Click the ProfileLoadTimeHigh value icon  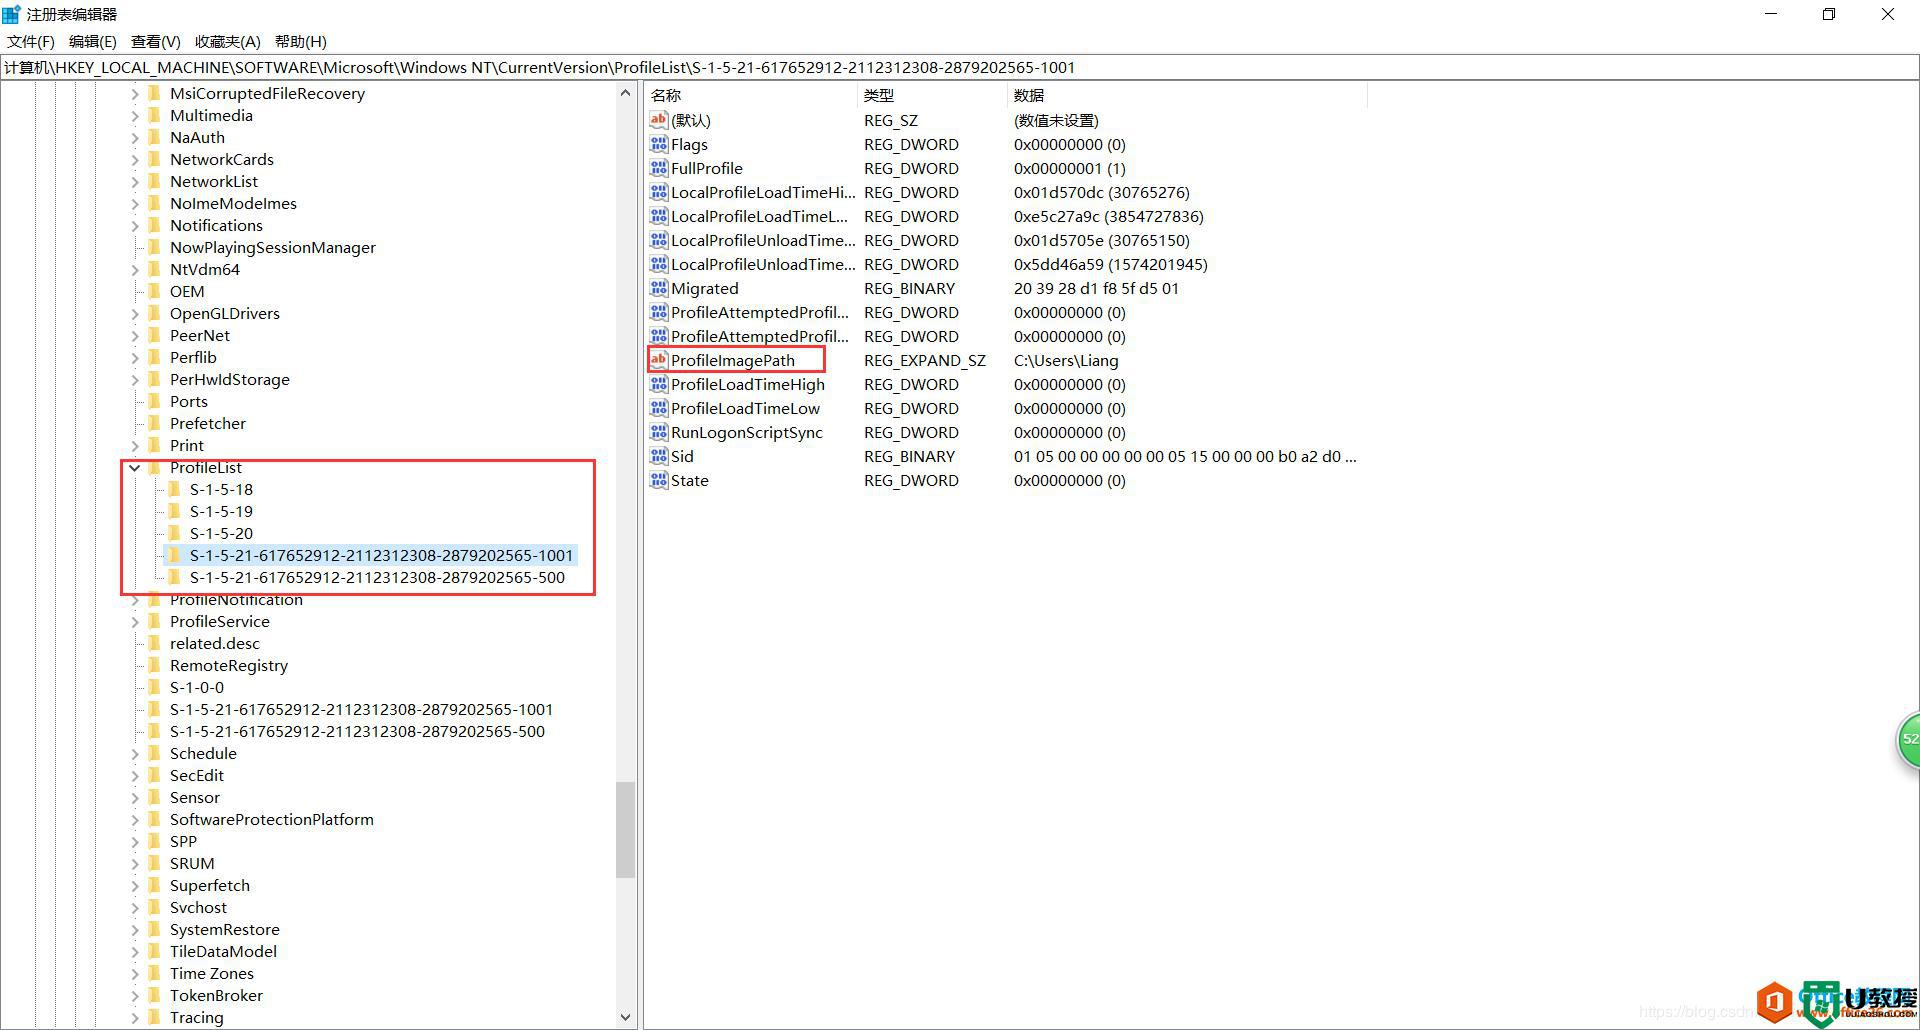click(658, 384)
